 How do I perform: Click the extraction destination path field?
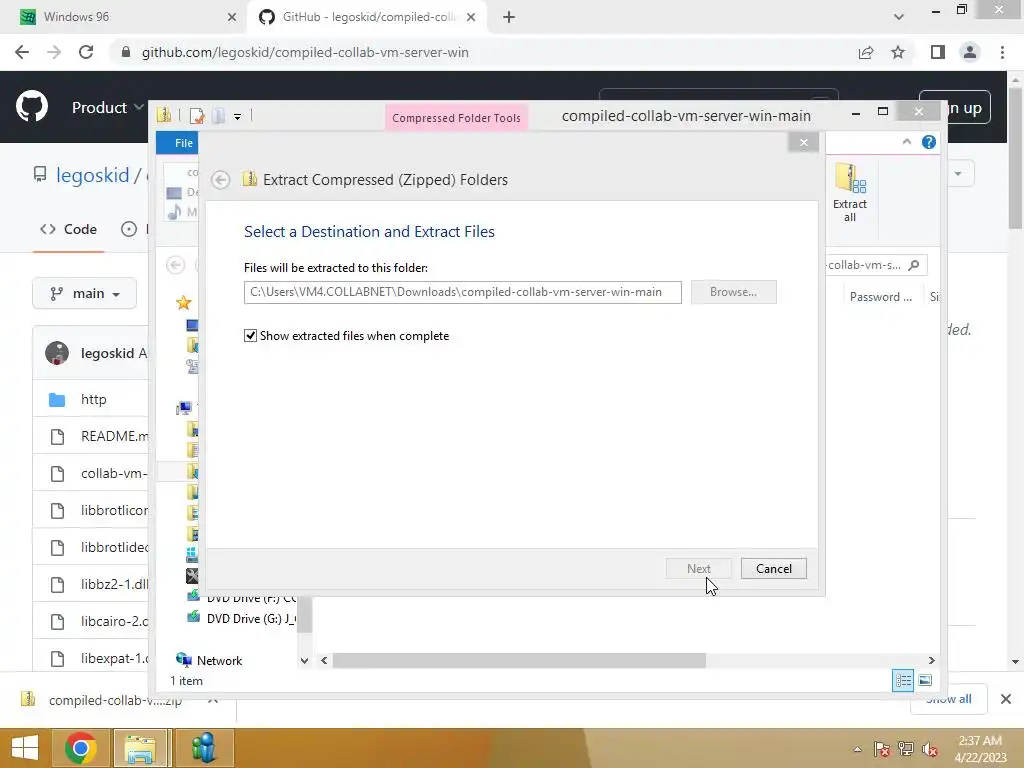point(462,292)
